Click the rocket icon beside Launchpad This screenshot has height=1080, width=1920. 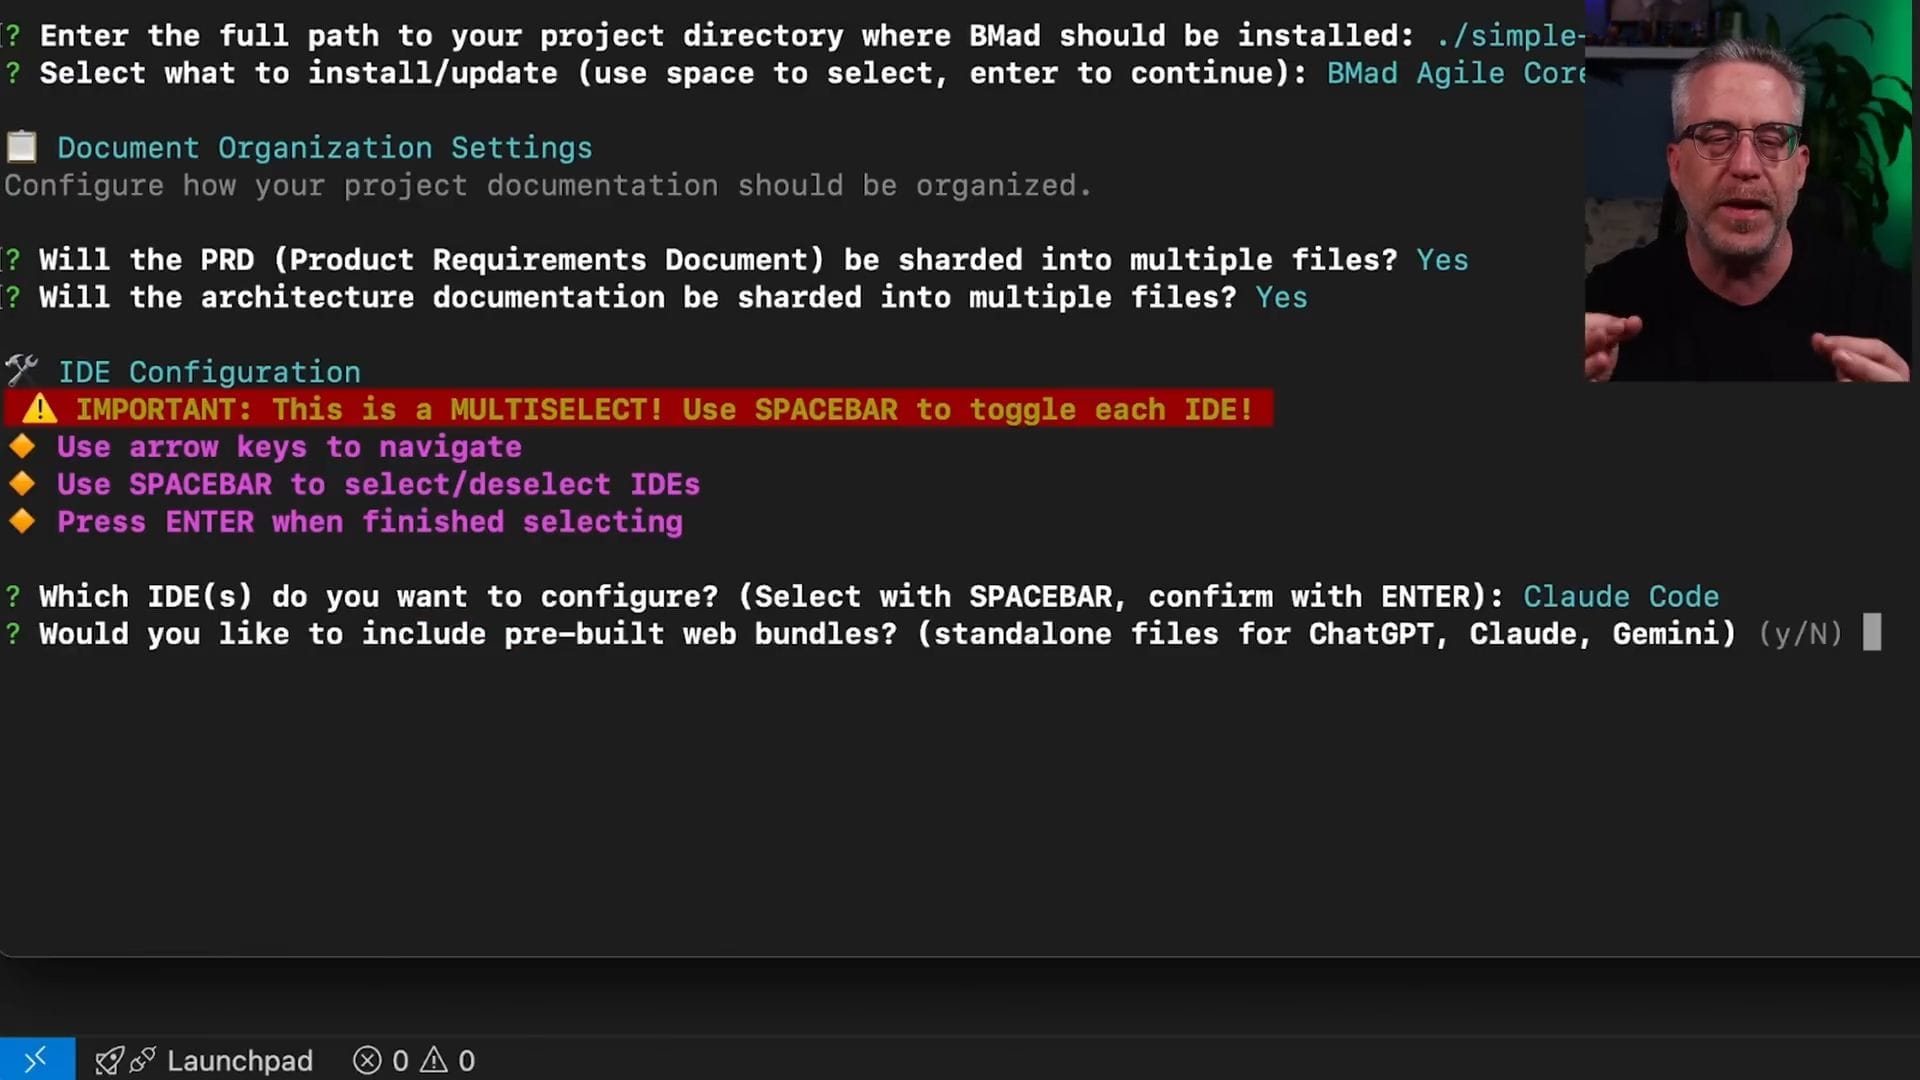pyautogui.click(x=109, y=1060)
